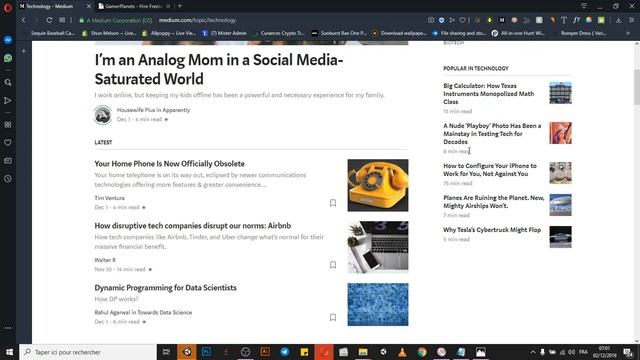Viewport: 640px width, 360px height.
Task: Open the sidebar search icon
Action: click(8, 82)
